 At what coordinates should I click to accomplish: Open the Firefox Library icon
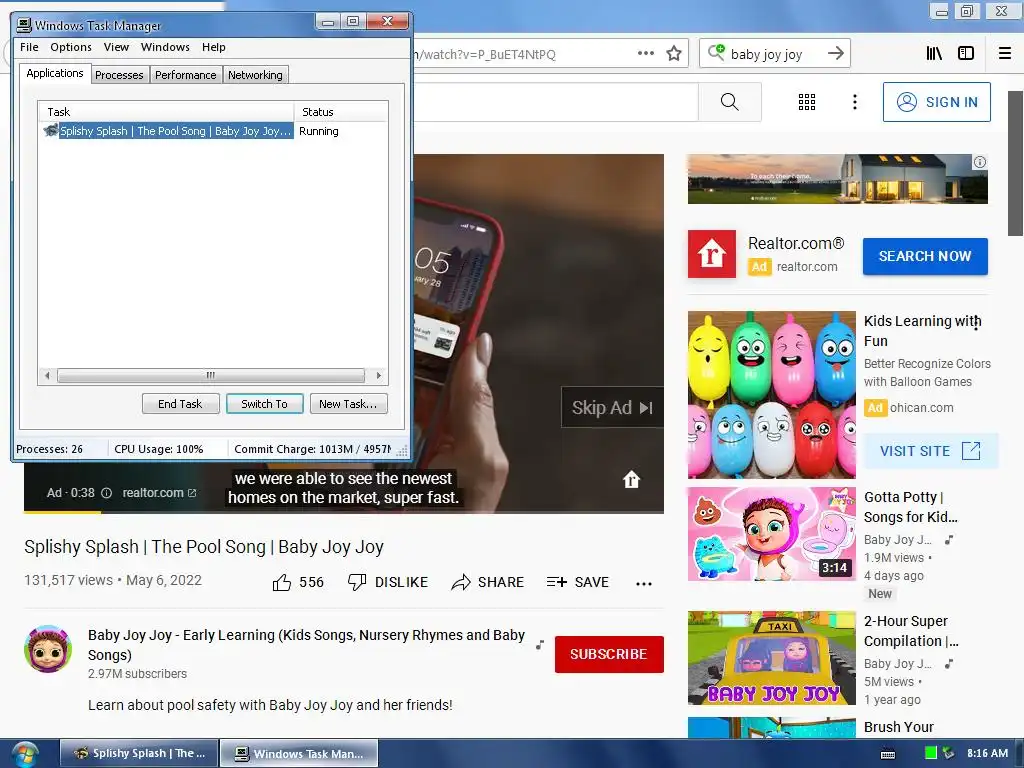coord(934,54)
